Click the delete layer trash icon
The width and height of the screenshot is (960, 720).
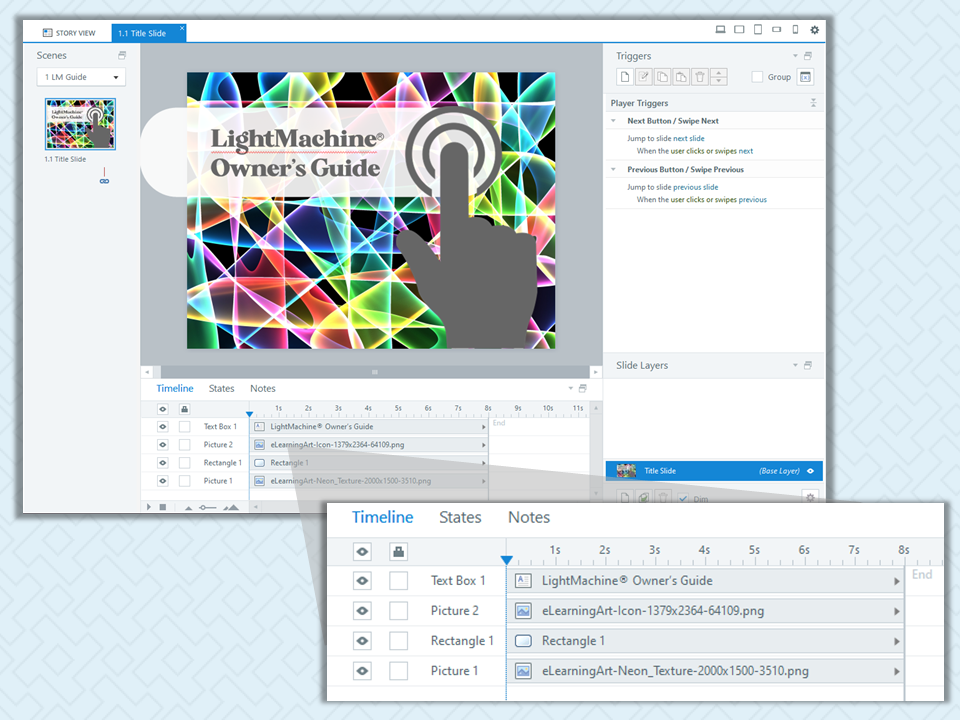[x=662, y=498]
